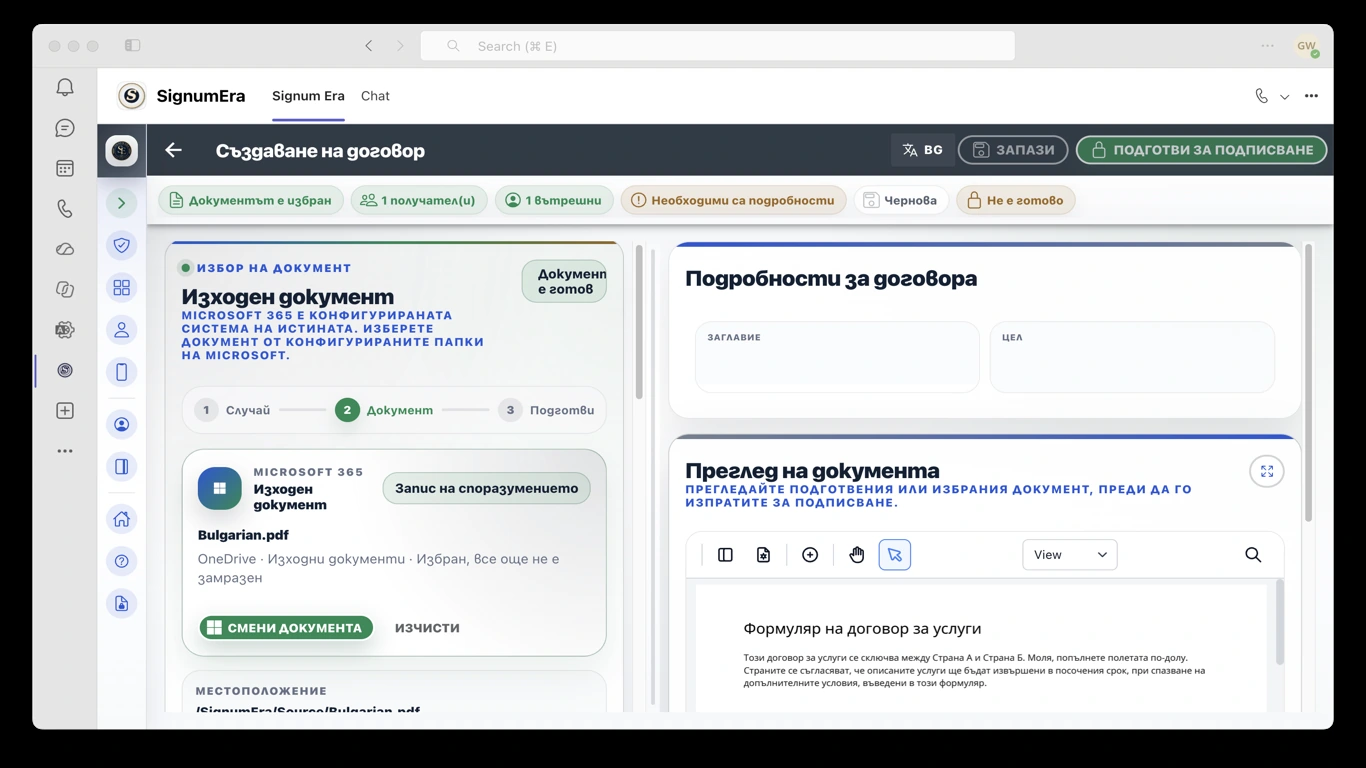Toggle the PDF viewer sidebar panel
1366x768 pixels.
click(x=725, y=555)
